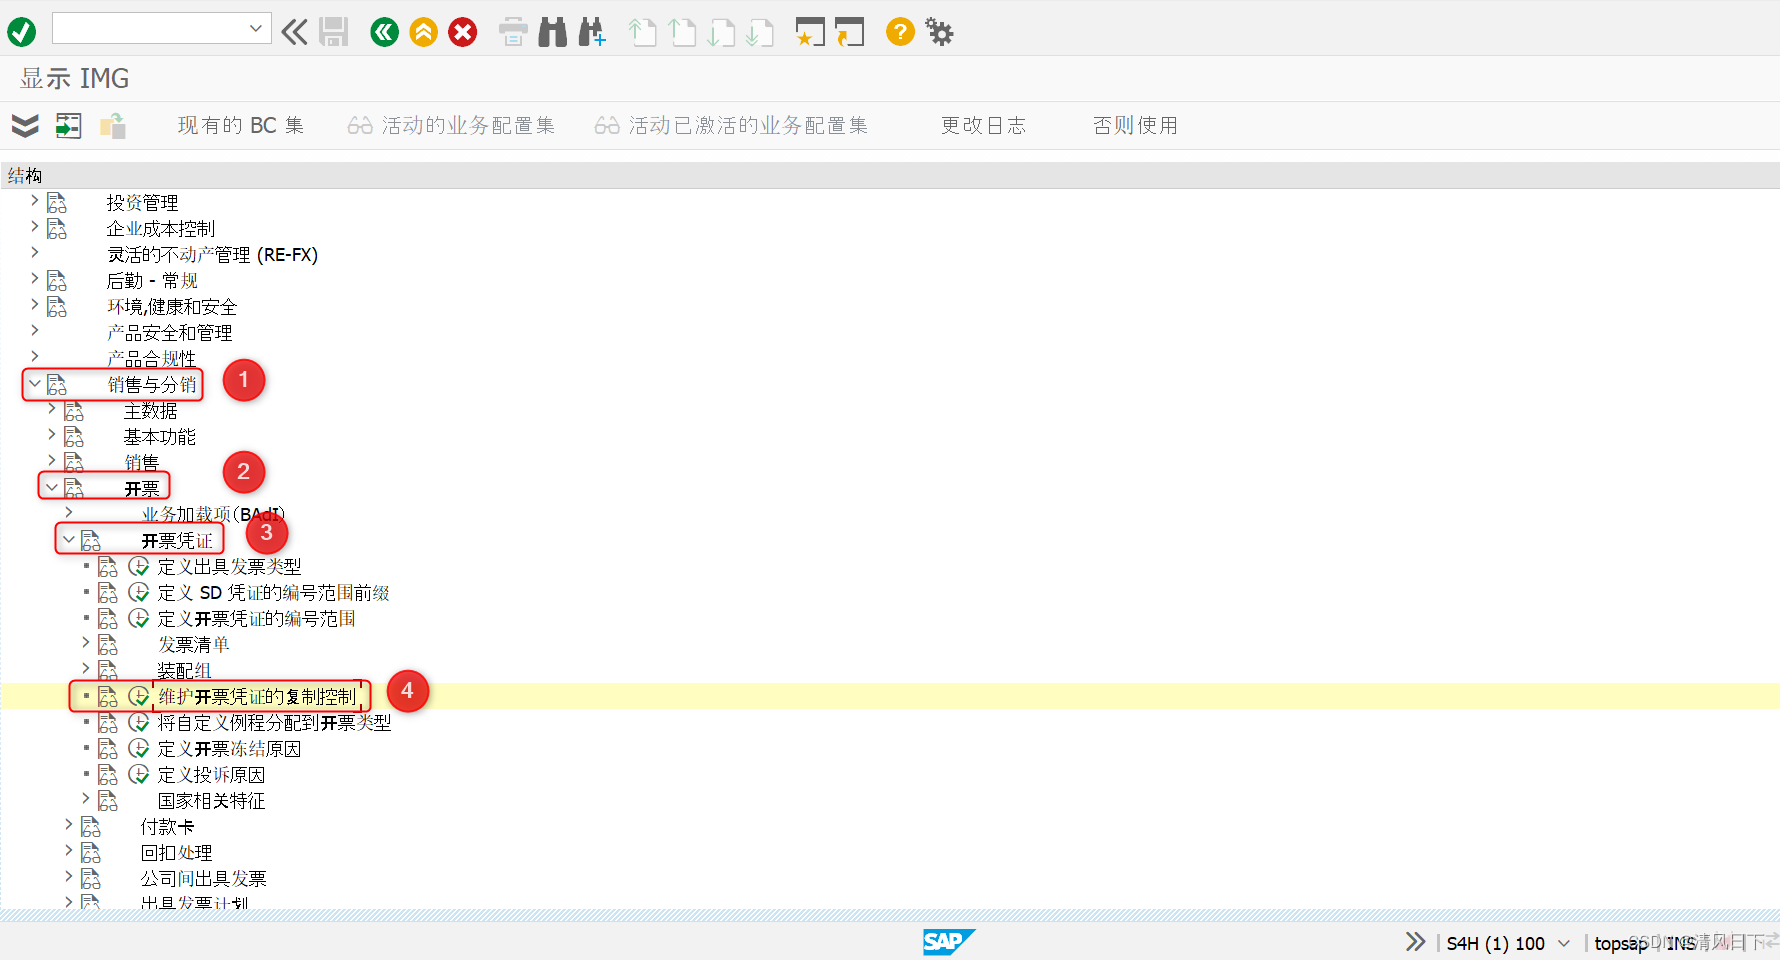Expand the 发票清单 node
The width and height of the screenshot is (1780, 960).
coord(86,642)
